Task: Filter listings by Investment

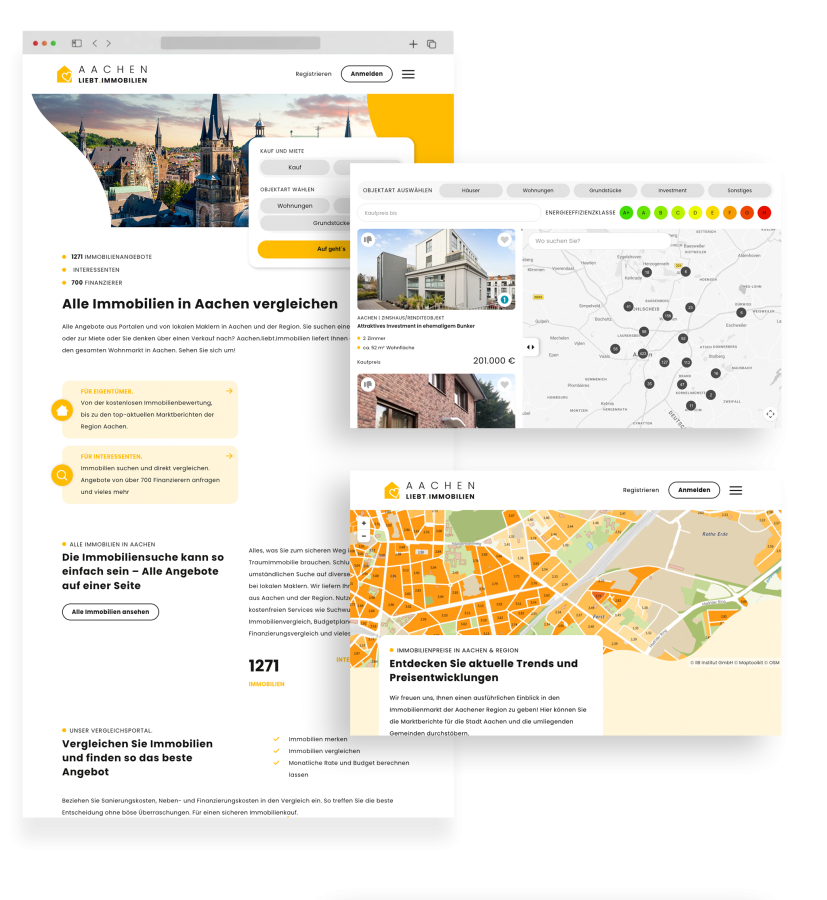Action: tap(672, 190)
